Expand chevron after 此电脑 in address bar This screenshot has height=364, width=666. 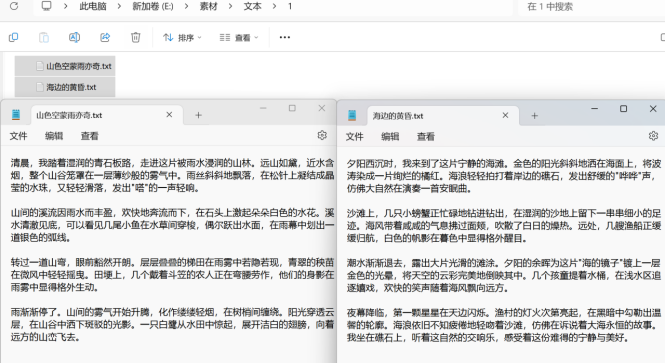(119, 6)
